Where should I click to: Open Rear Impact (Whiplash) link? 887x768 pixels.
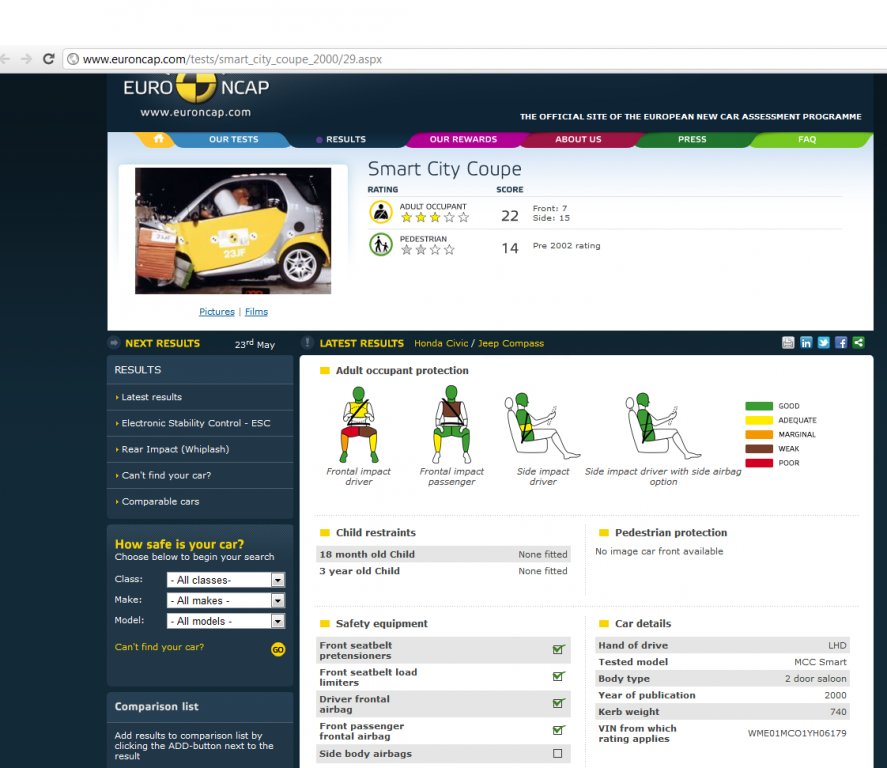tap(175, 449)
